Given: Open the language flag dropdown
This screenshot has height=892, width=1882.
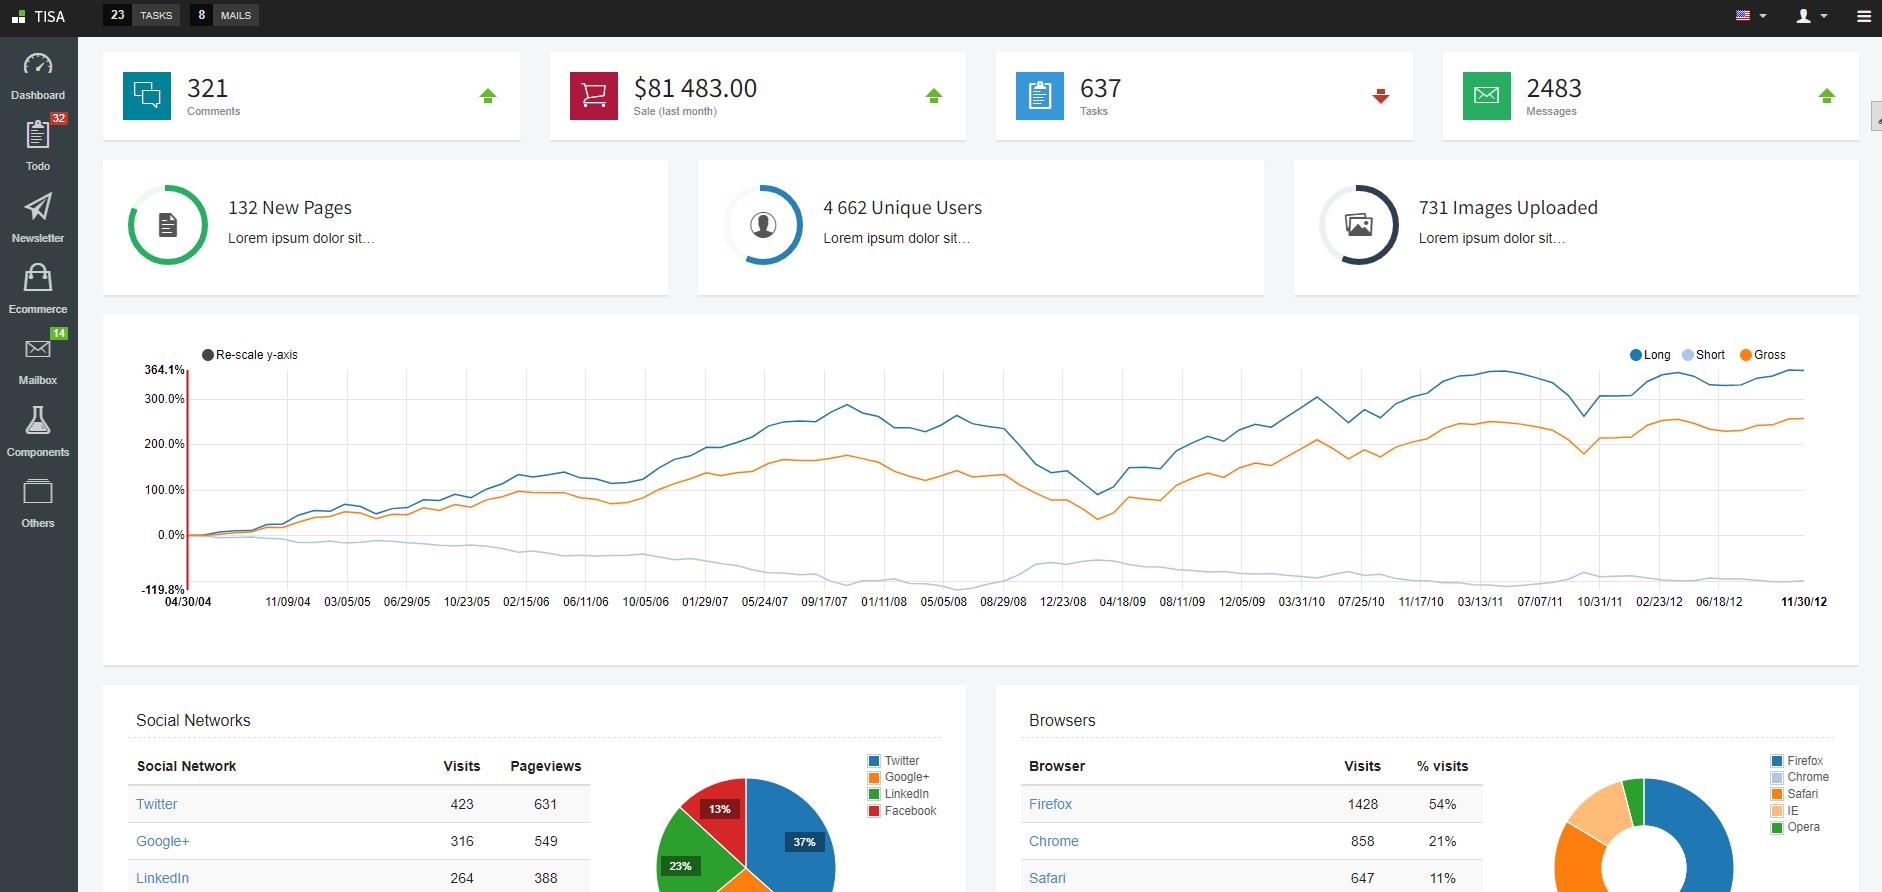Looking at the screenshot, I should (x=1751, y=16).
